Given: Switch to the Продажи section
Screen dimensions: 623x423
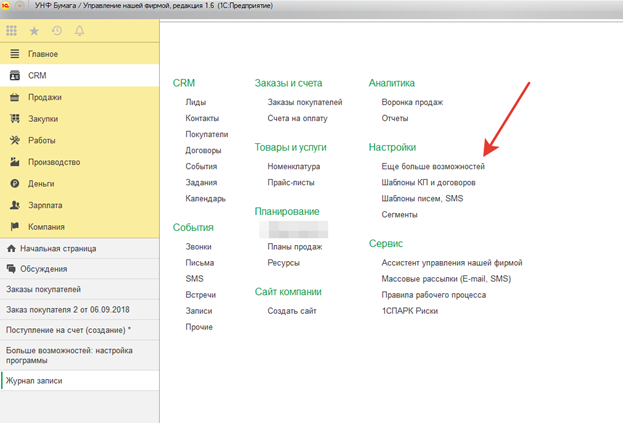Looking at the screenshot, I should 79,97.
